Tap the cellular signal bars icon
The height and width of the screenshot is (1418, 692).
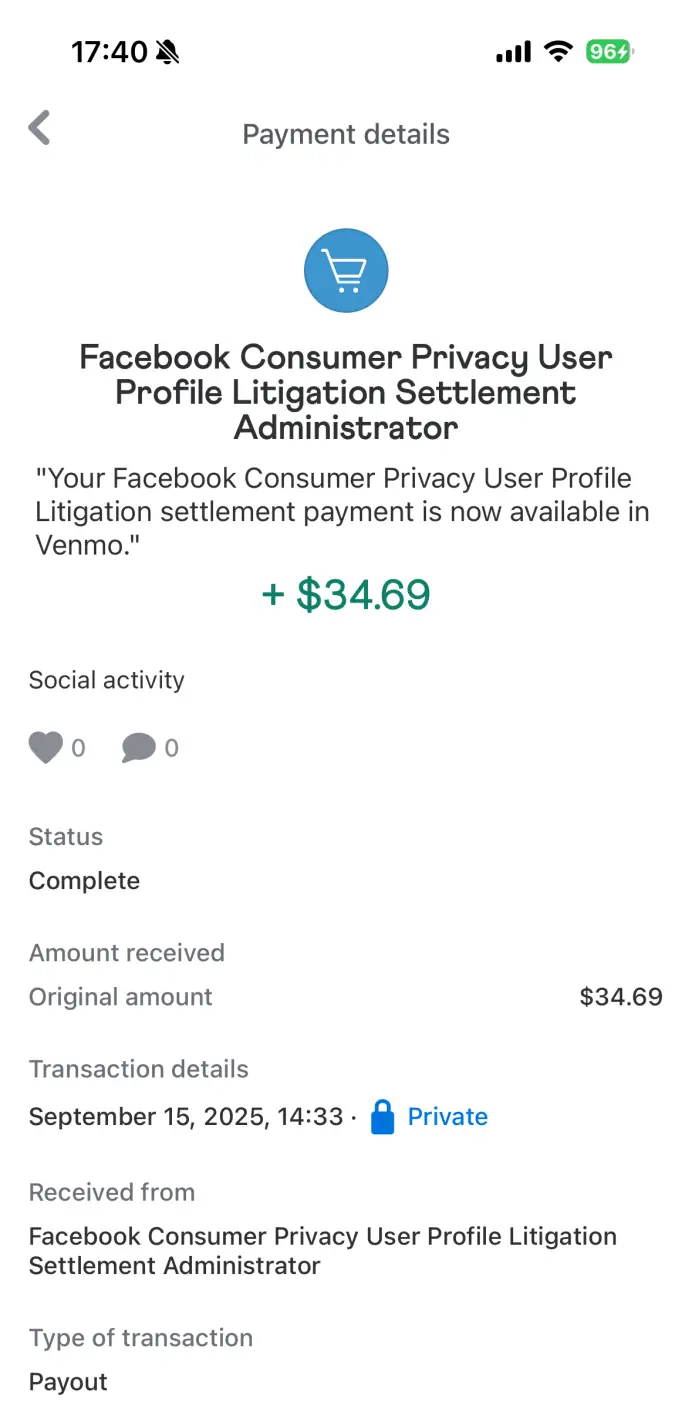[513, 52]
